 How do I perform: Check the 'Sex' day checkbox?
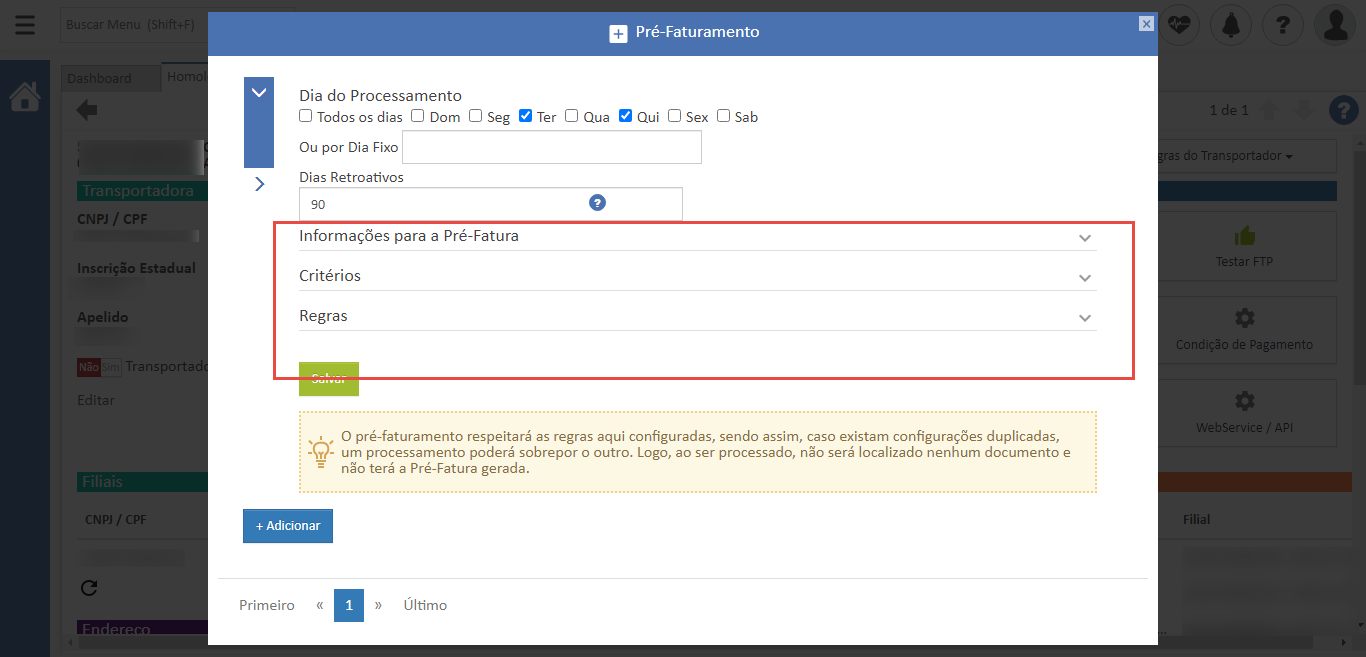[675, 116]
